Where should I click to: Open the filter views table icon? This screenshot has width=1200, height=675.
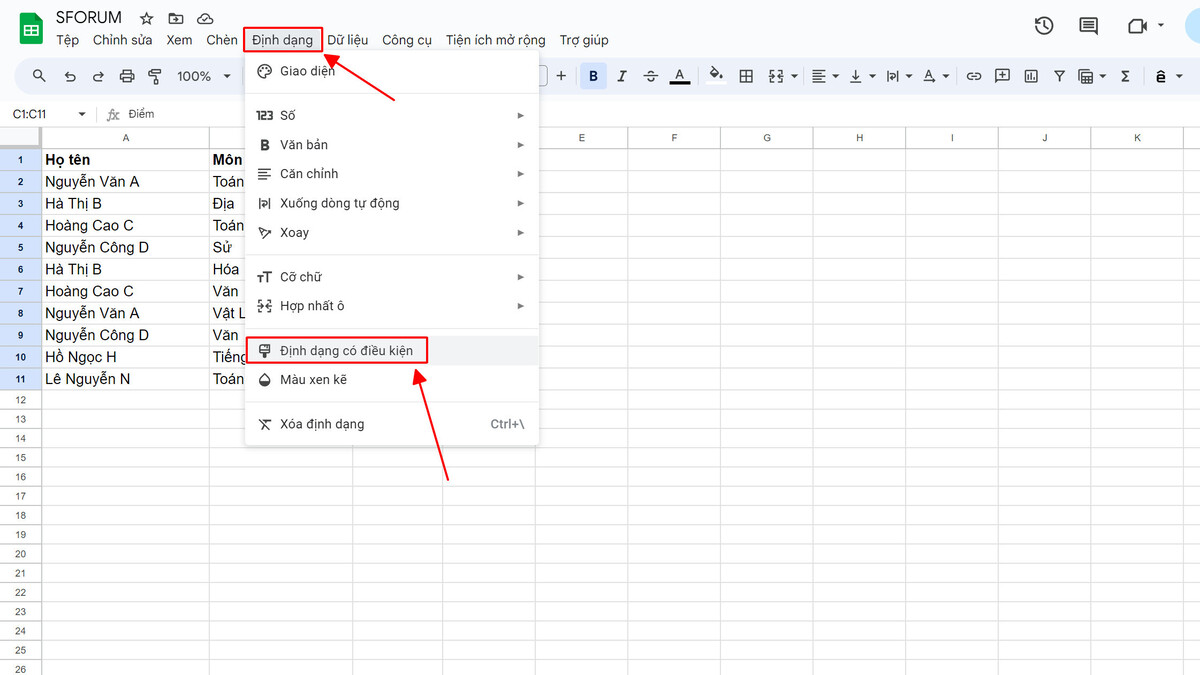(x=1087, y=76)
